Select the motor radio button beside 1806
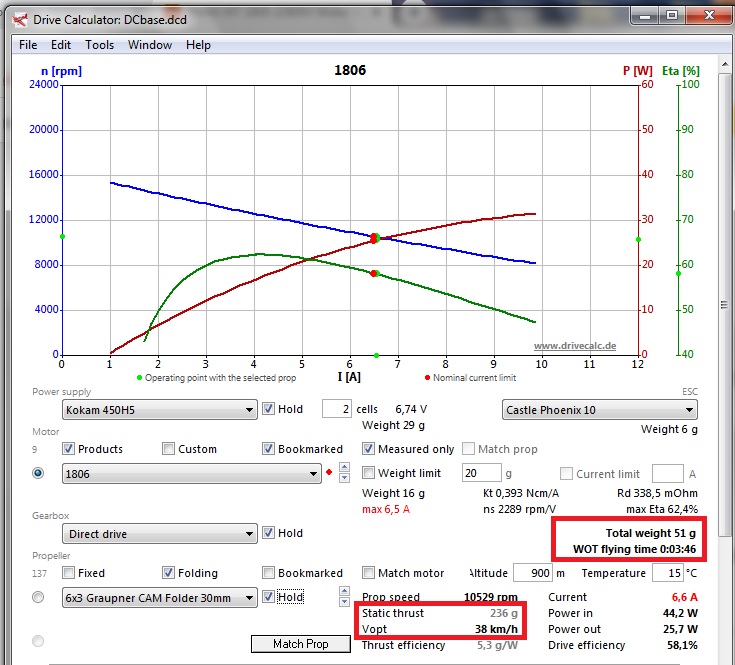 pyautogui.click(x=38, y=473)
